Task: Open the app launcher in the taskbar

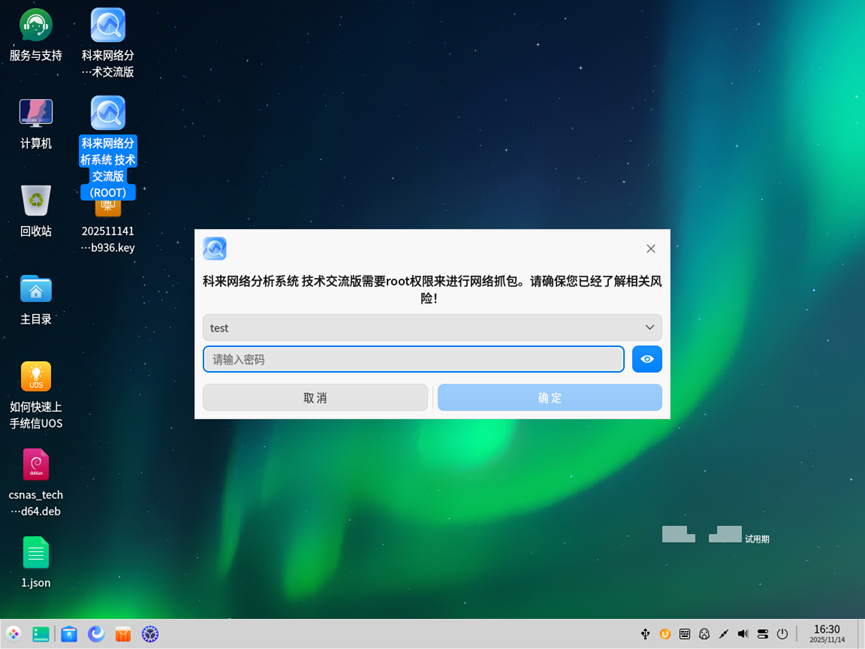Action: pos(12,633)
